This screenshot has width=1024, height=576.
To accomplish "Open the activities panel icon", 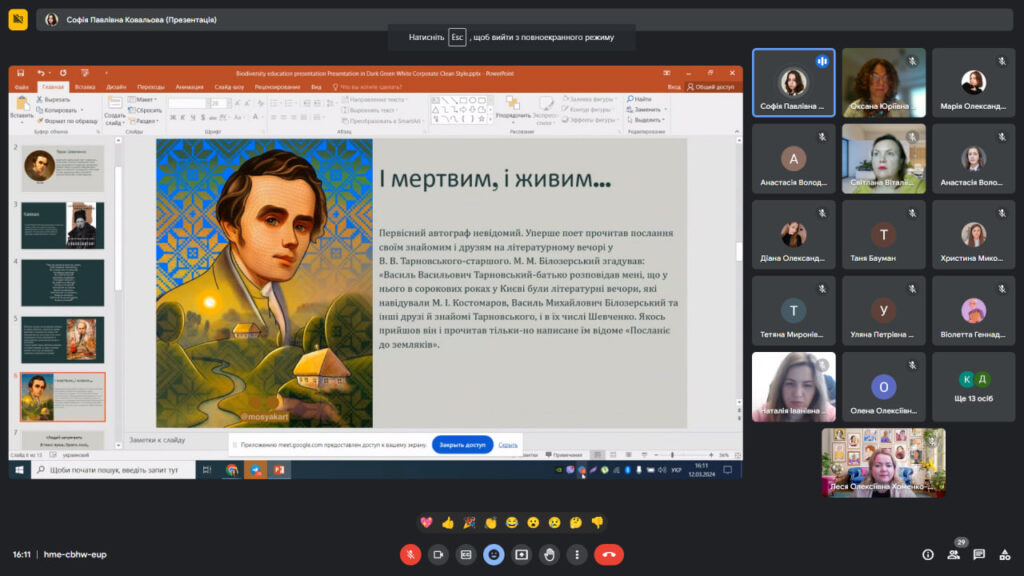I will tap(1004, 554).
